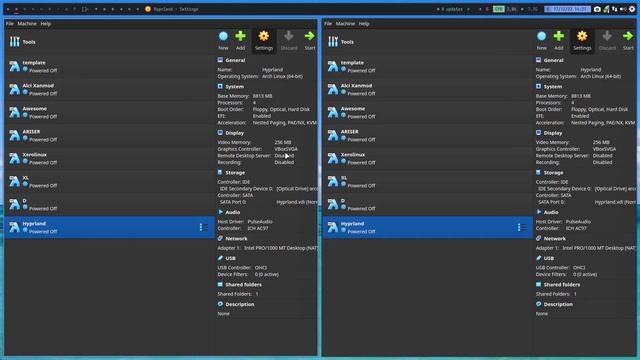Click settings gear in top bar tray
This screenshot has height=360, width=640.
pos(632,9)
